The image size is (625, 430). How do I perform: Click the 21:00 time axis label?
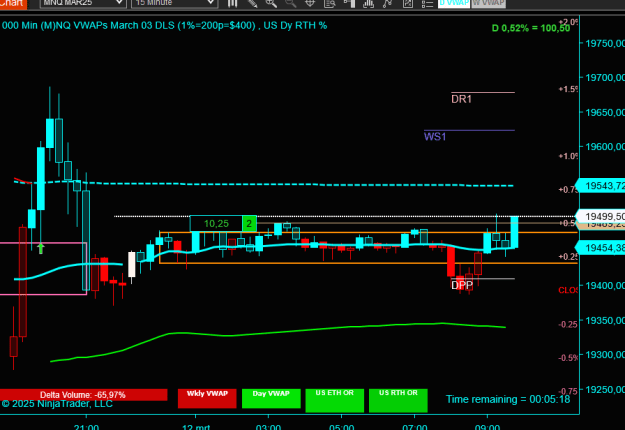(x=86, y=427)
